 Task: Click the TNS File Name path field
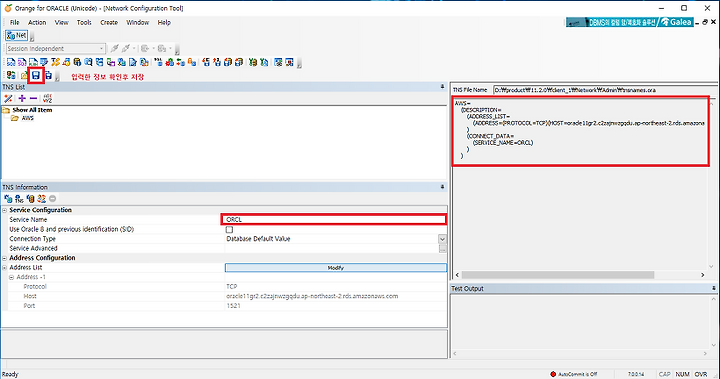coord(605,90)
